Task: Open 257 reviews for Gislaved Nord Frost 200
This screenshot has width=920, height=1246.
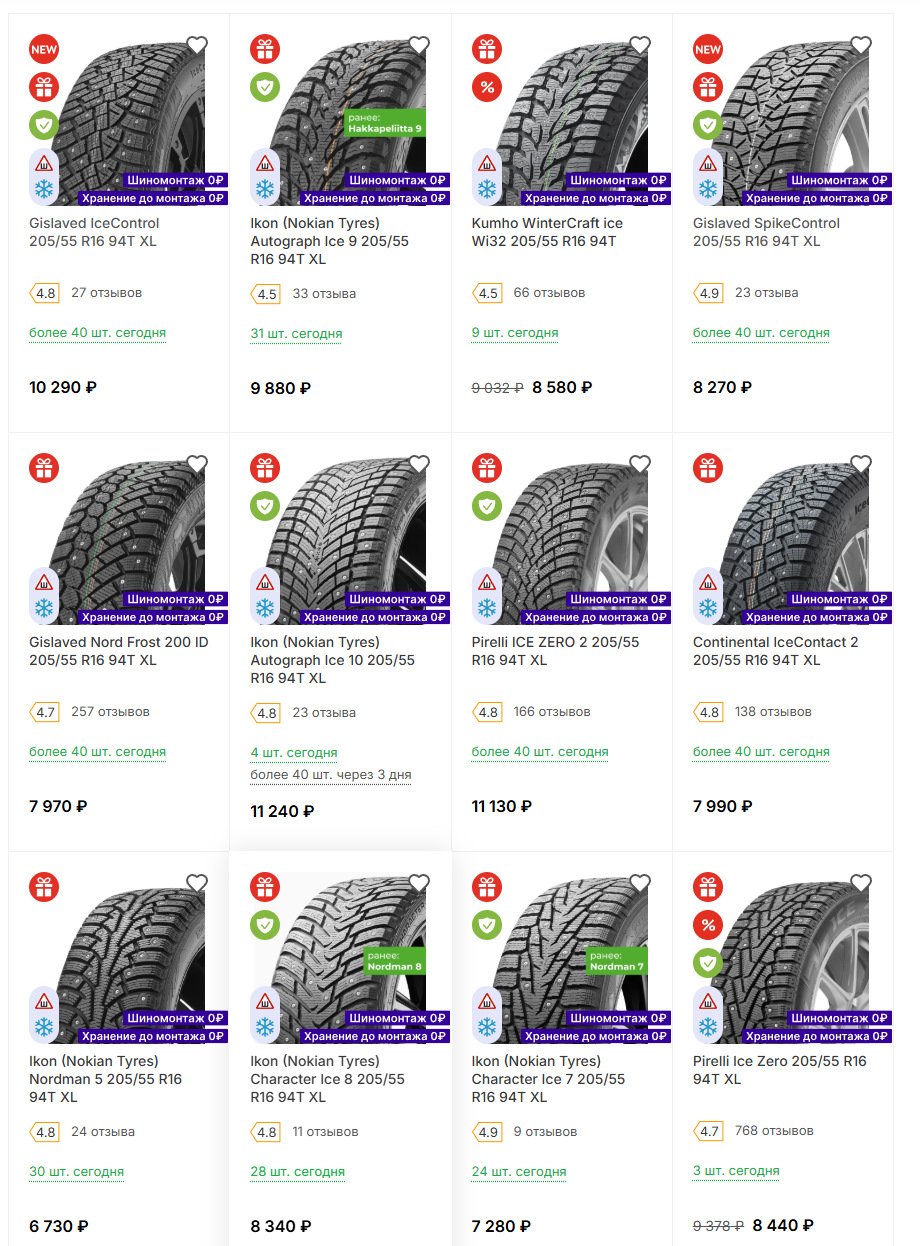Action: (x=110, y=712)
